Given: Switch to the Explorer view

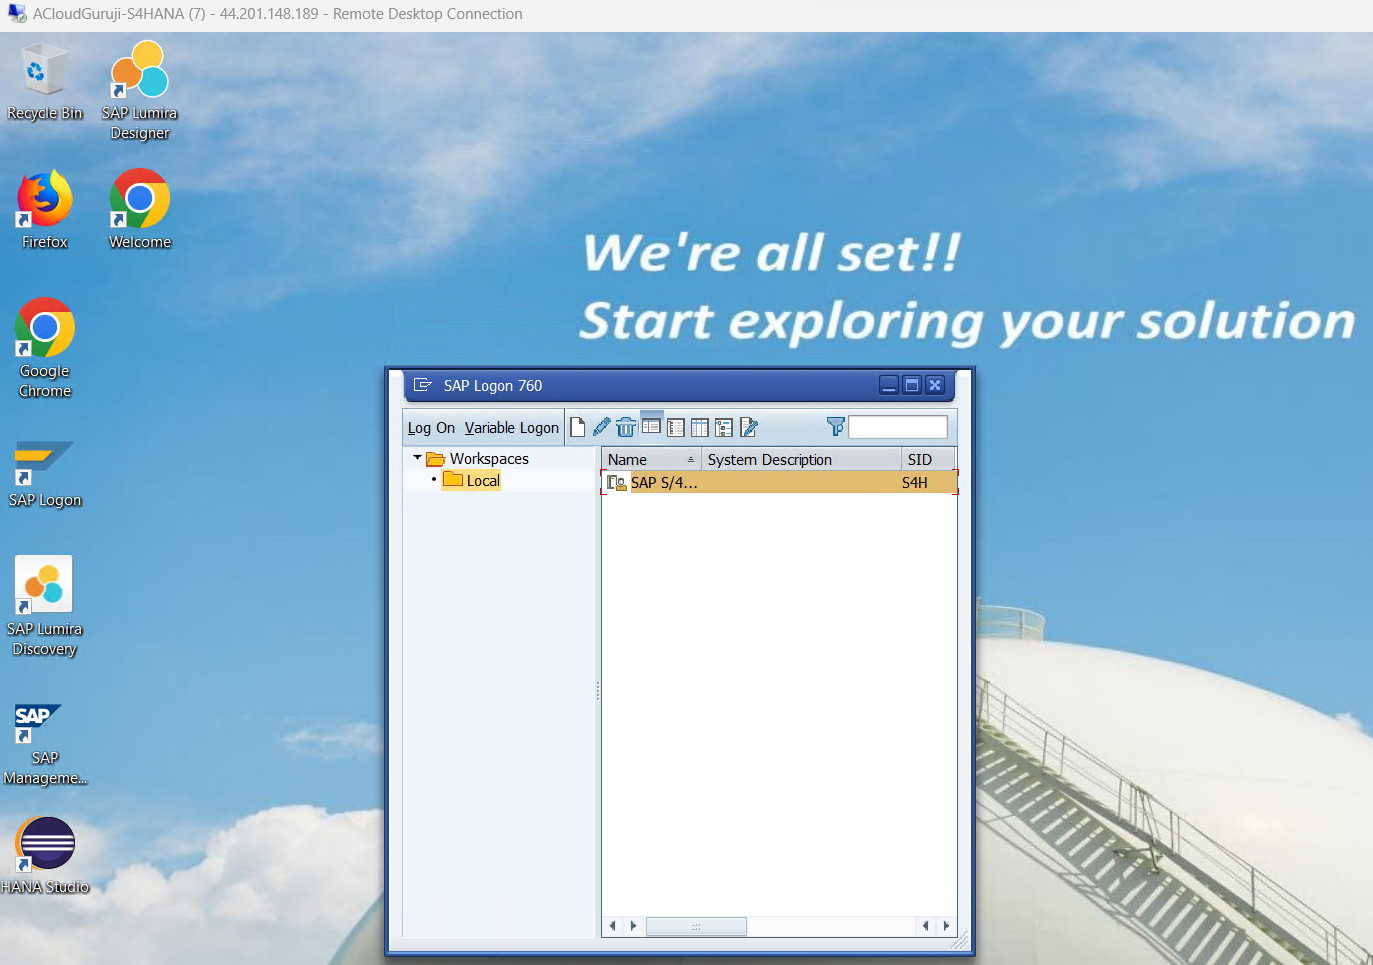Looking at the screenshot, I should 651,427.
